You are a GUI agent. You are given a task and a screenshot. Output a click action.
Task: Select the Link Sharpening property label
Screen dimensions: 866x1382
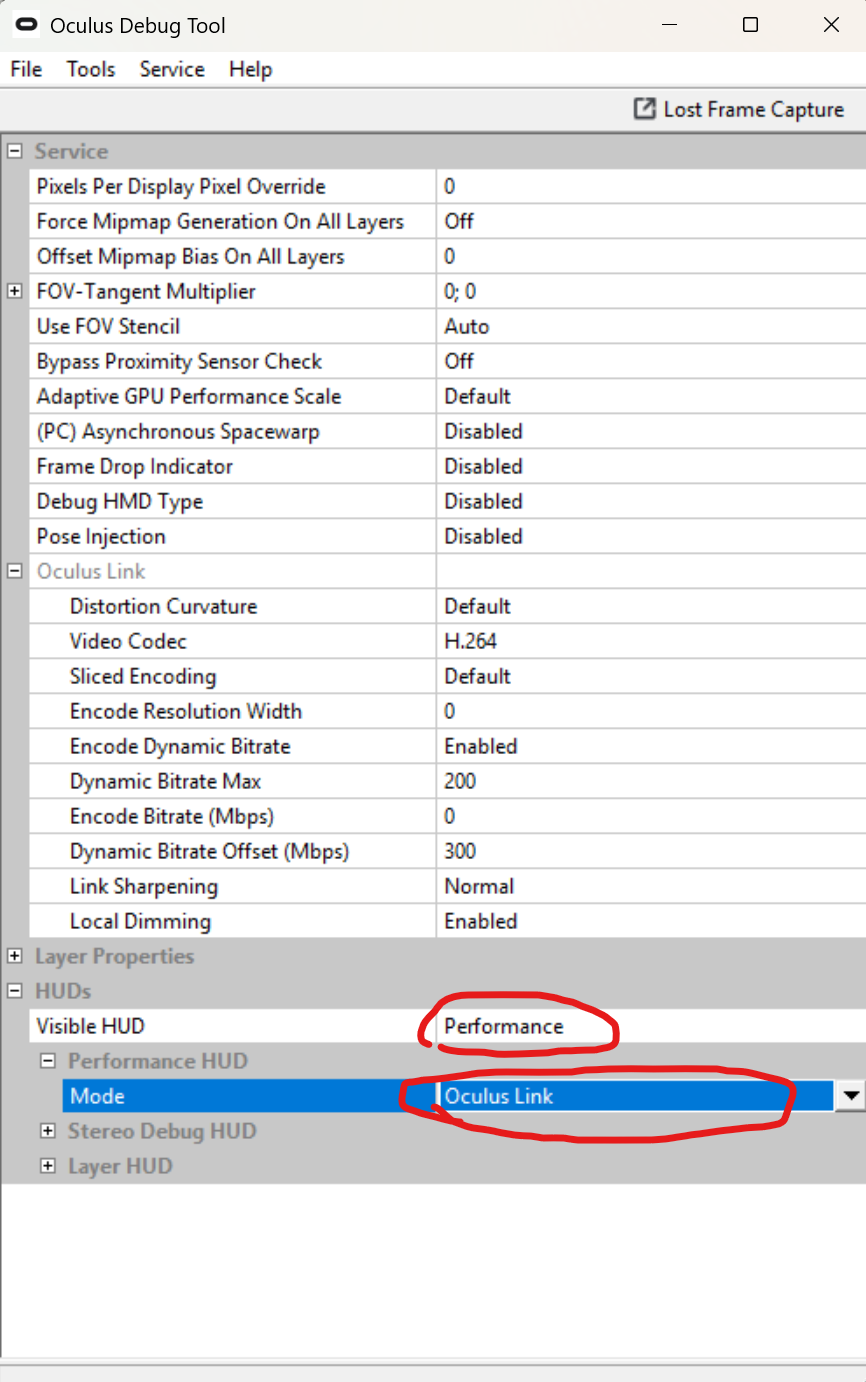pos(143,886)
